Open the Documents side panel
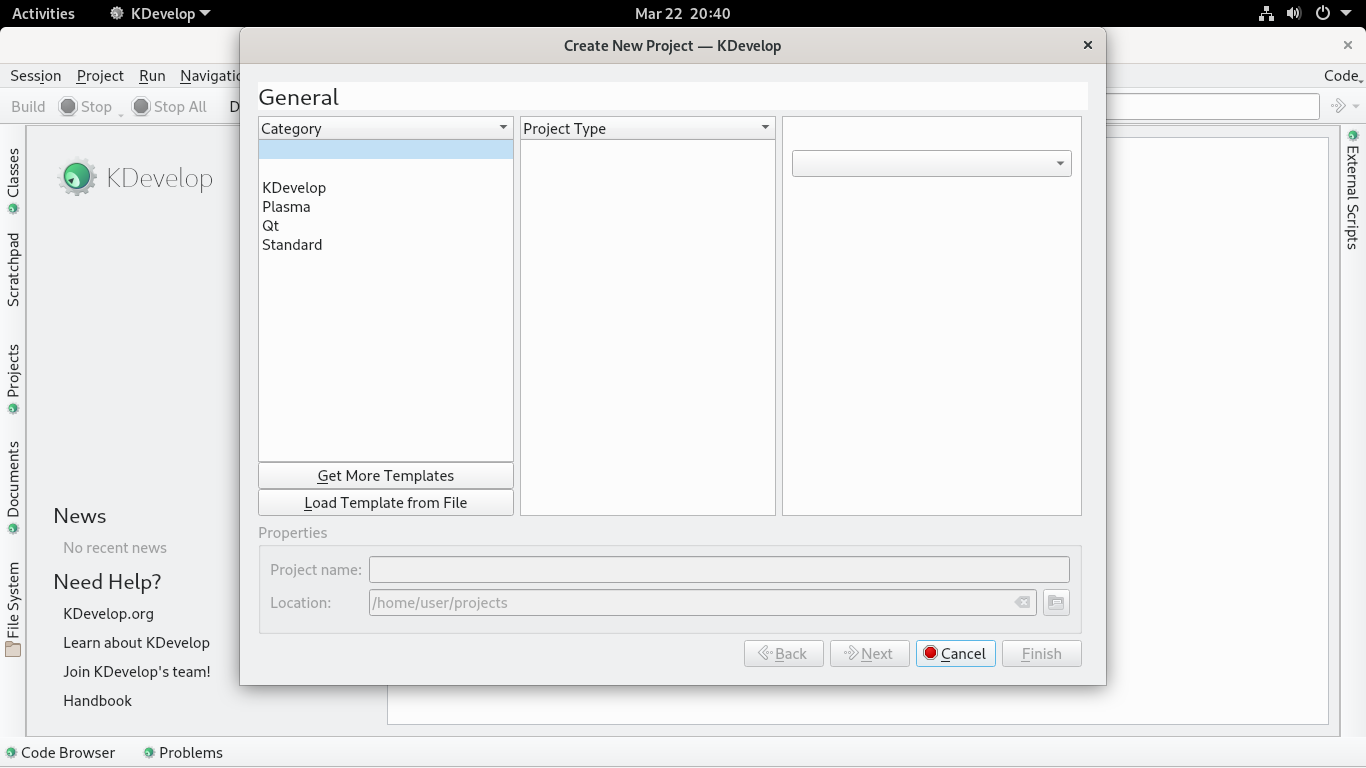Screen dimensions: 1366x768 coord(13,487)
